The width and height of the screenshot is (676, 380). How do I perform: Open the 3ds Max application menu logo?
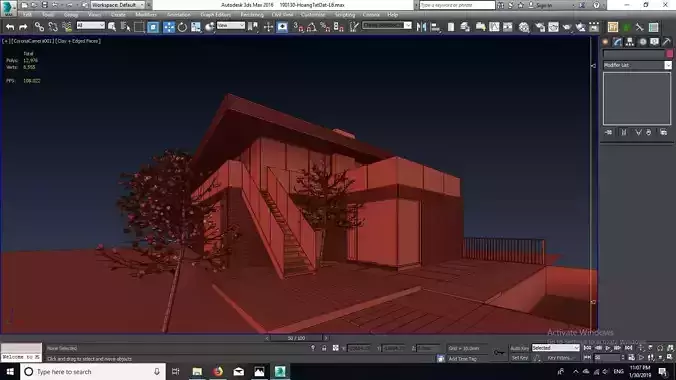[8, 8]
